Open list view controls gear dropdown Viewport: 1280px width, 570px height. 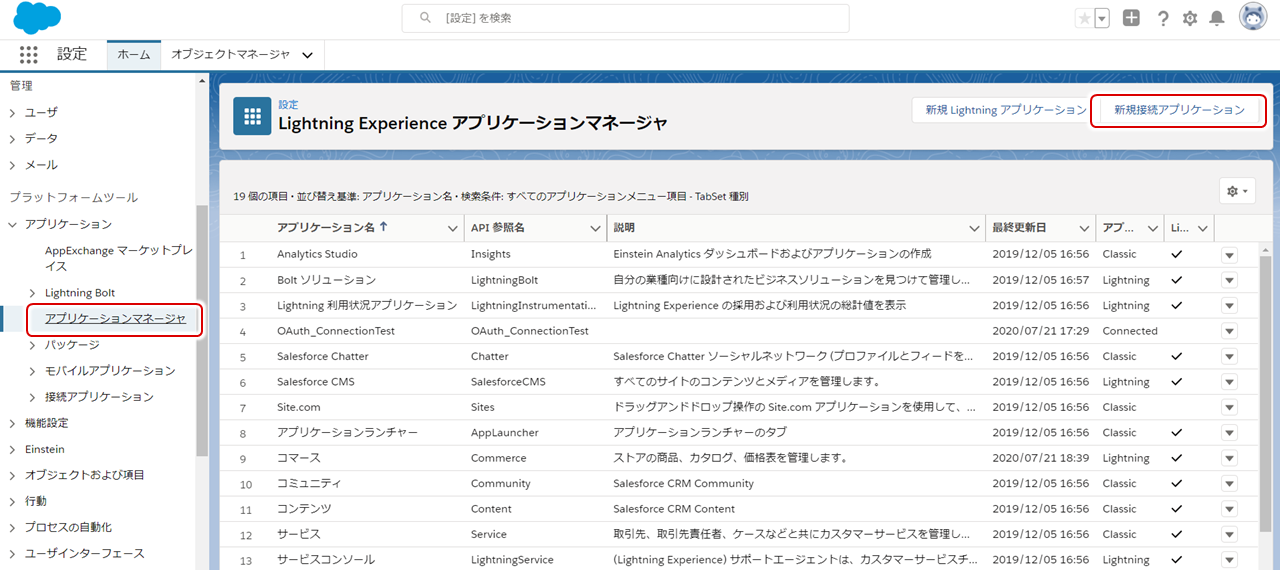point(1237,191)
